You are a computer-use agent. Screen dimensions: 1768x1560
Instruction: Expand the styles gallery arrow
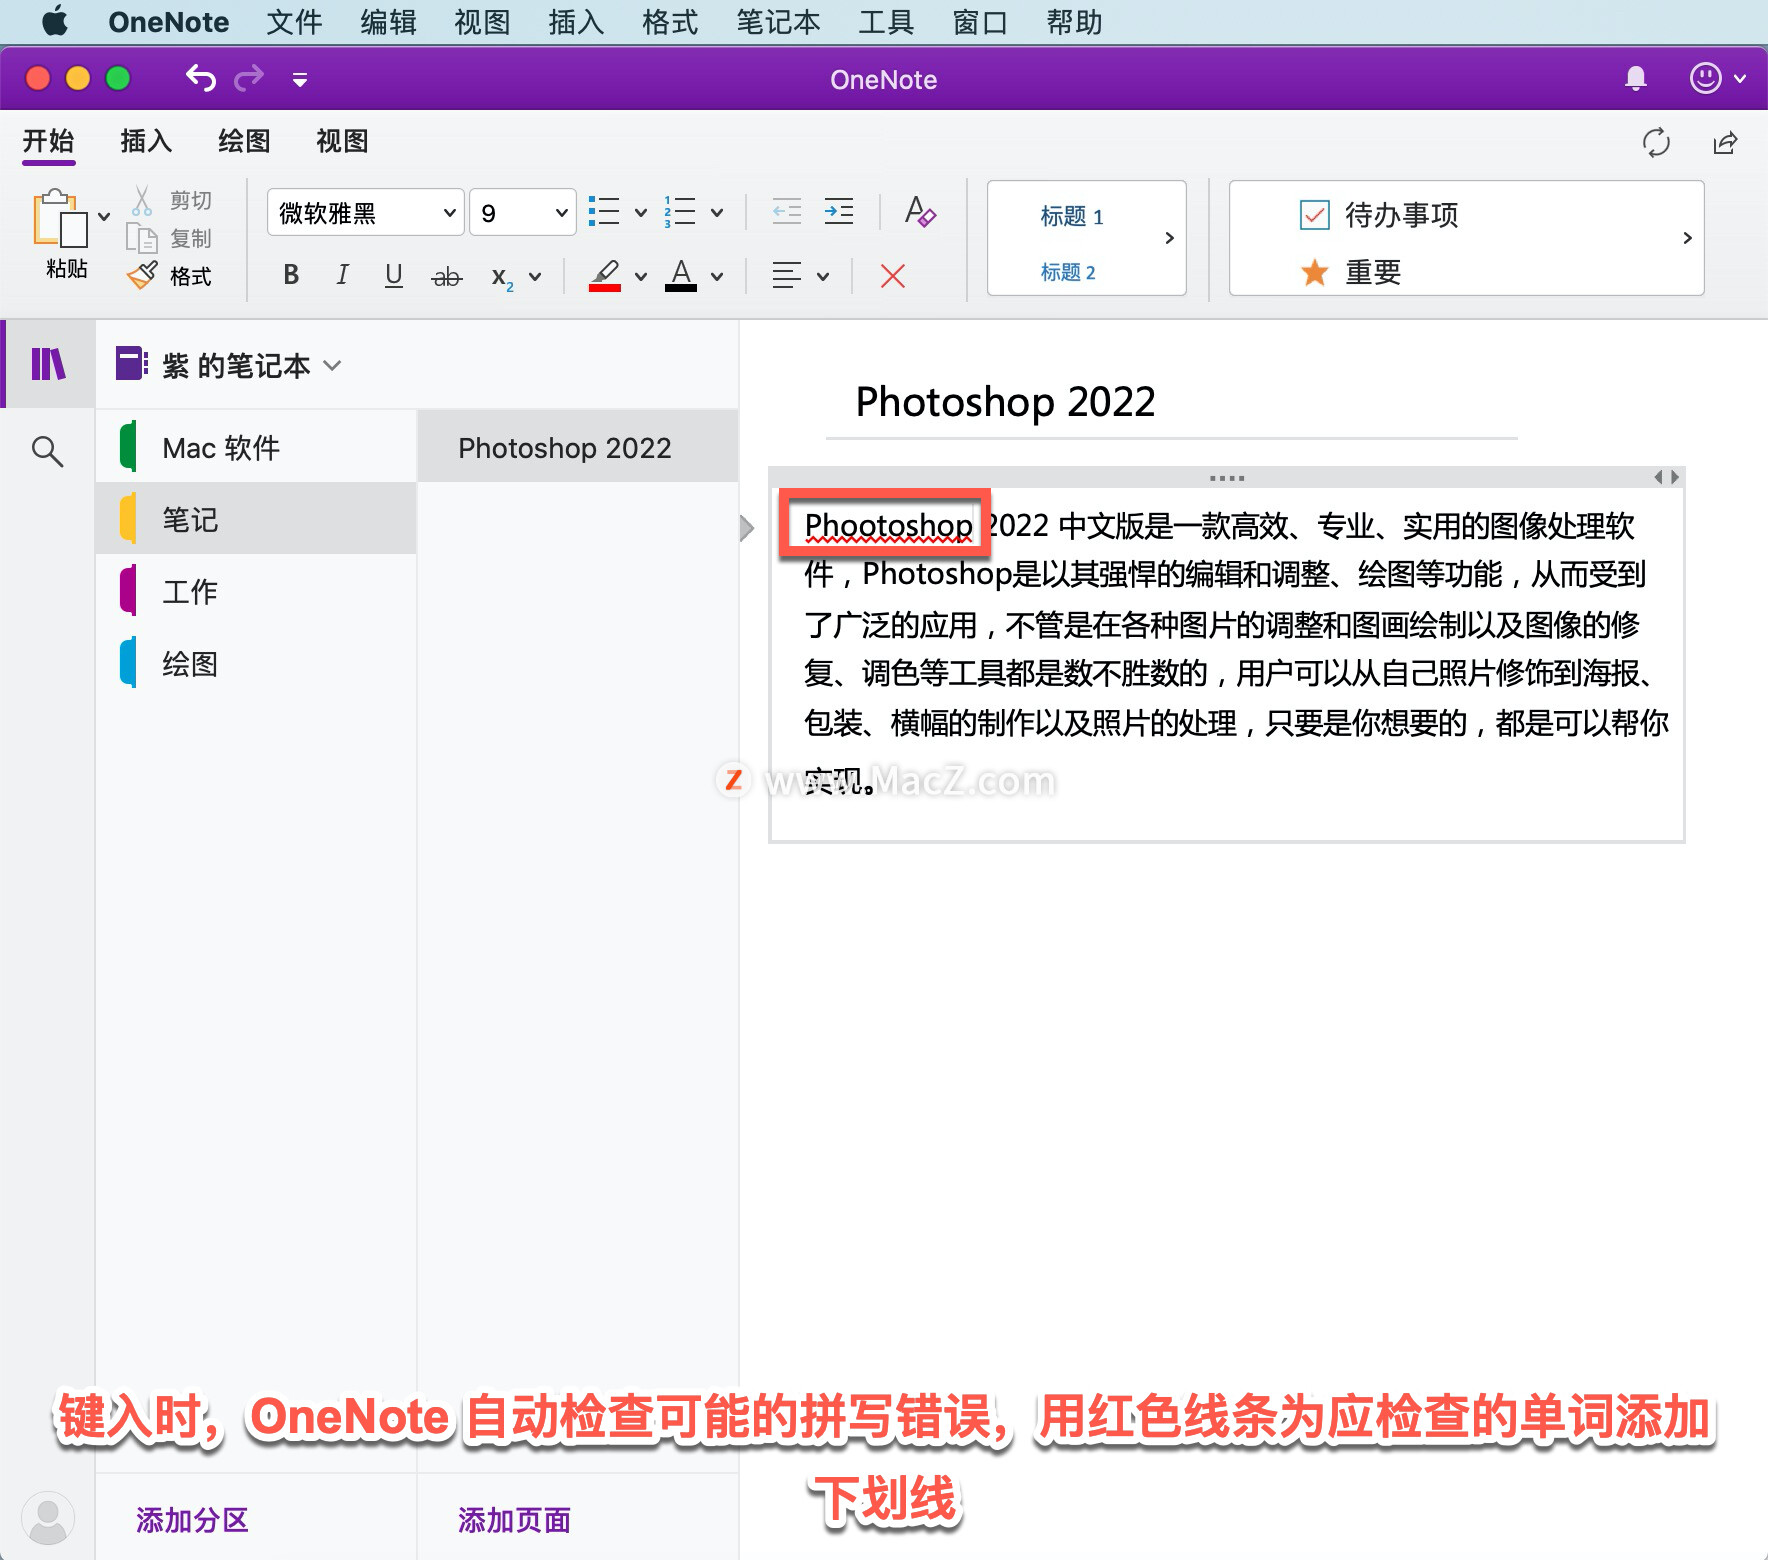tap(1169, 238)
